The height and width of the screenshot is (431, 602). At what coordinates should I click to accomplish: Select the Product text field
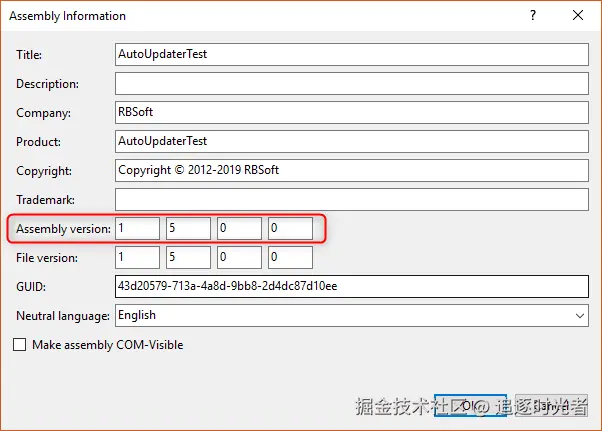click(x=351, y=142)
